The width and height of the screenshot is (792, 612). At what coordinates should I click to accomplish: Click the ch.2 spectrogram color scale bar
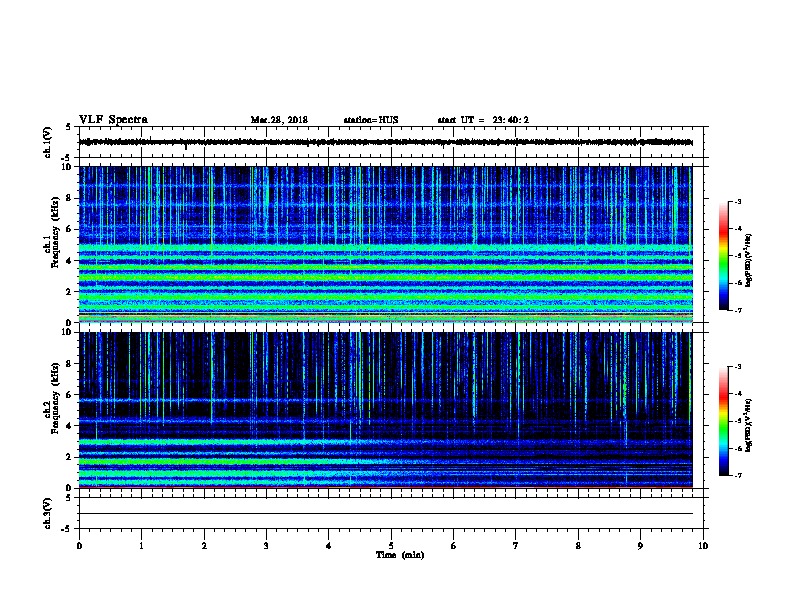click(723, 421)
